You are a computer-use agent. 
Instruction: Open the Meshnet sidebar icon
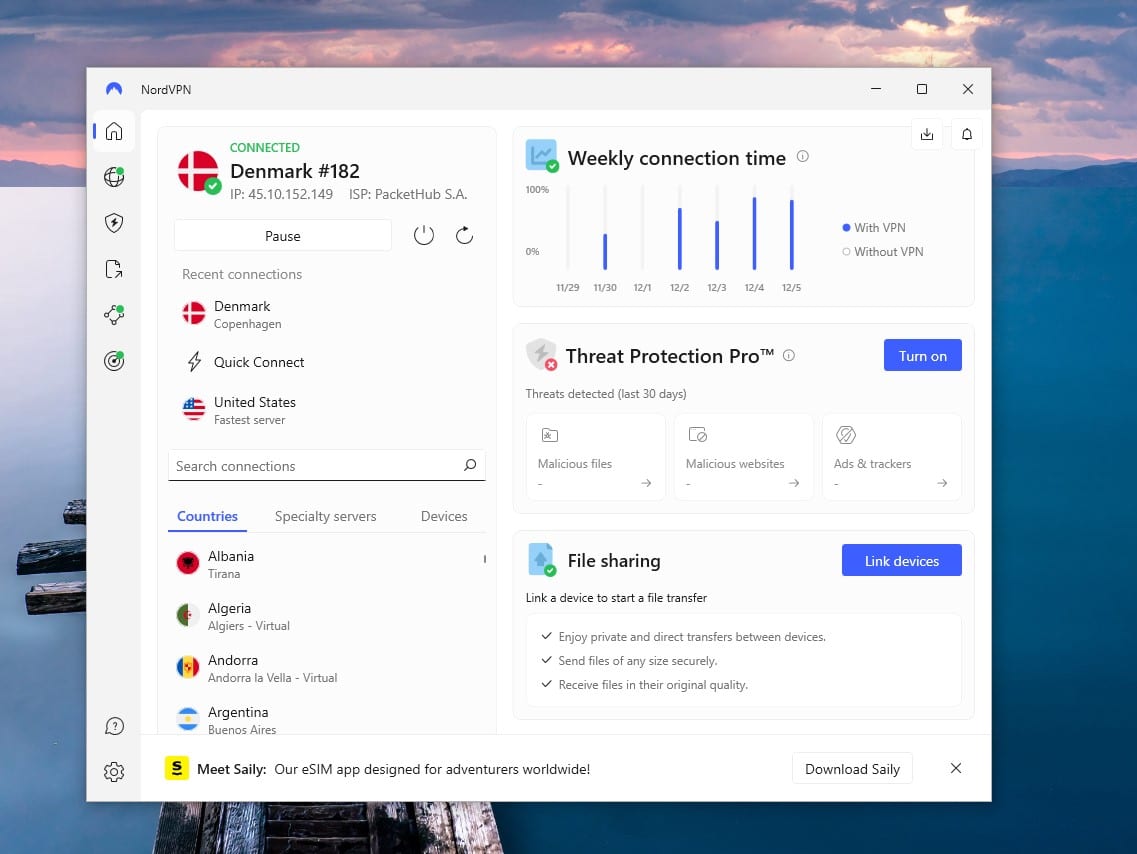click(114, 315)
